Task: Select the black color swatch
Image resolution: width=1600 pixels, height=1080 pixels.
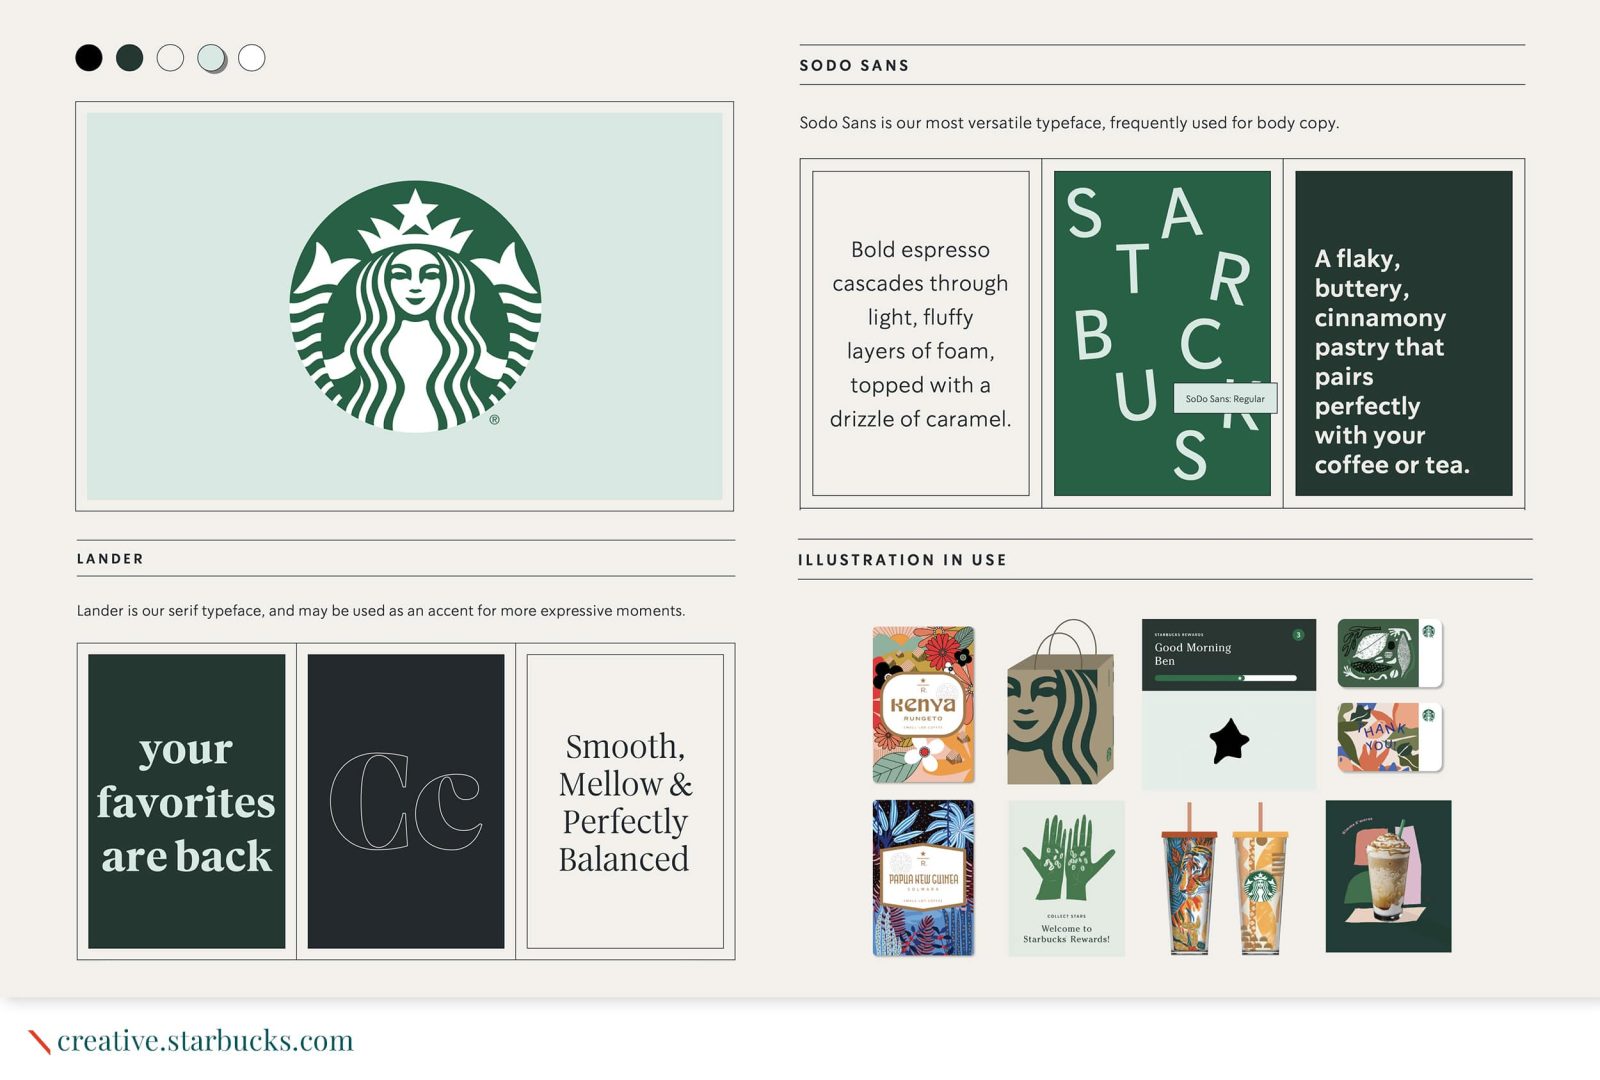Action: [x=89, y=58]
